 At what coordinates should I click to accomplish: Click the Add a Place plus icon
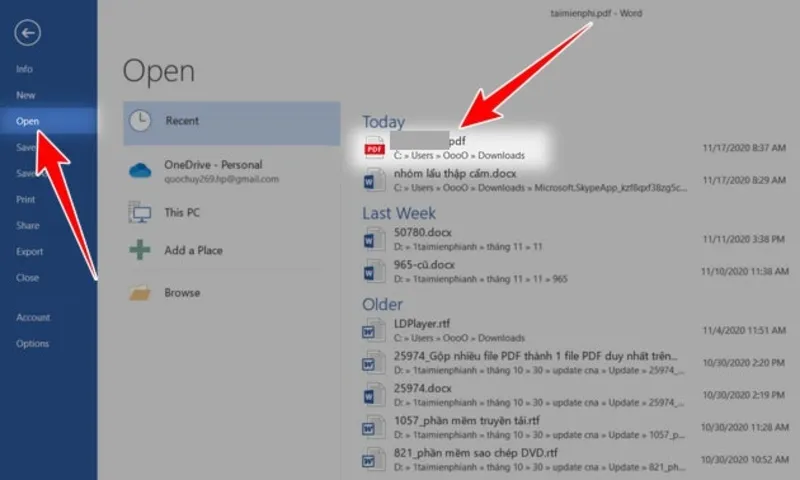tap(140, 250)
